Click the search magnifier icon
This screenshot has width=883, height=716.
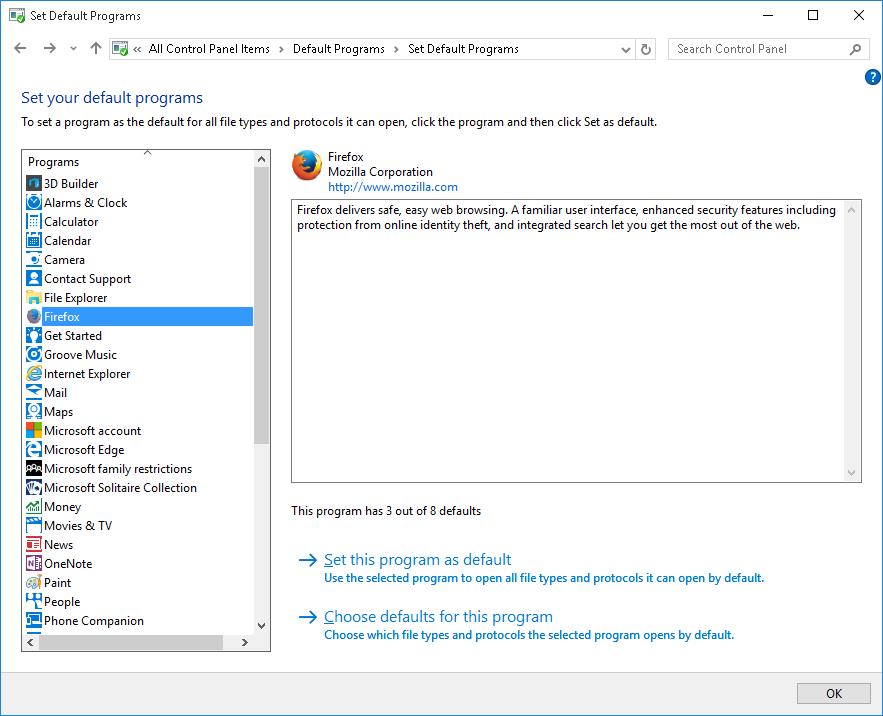855,50
